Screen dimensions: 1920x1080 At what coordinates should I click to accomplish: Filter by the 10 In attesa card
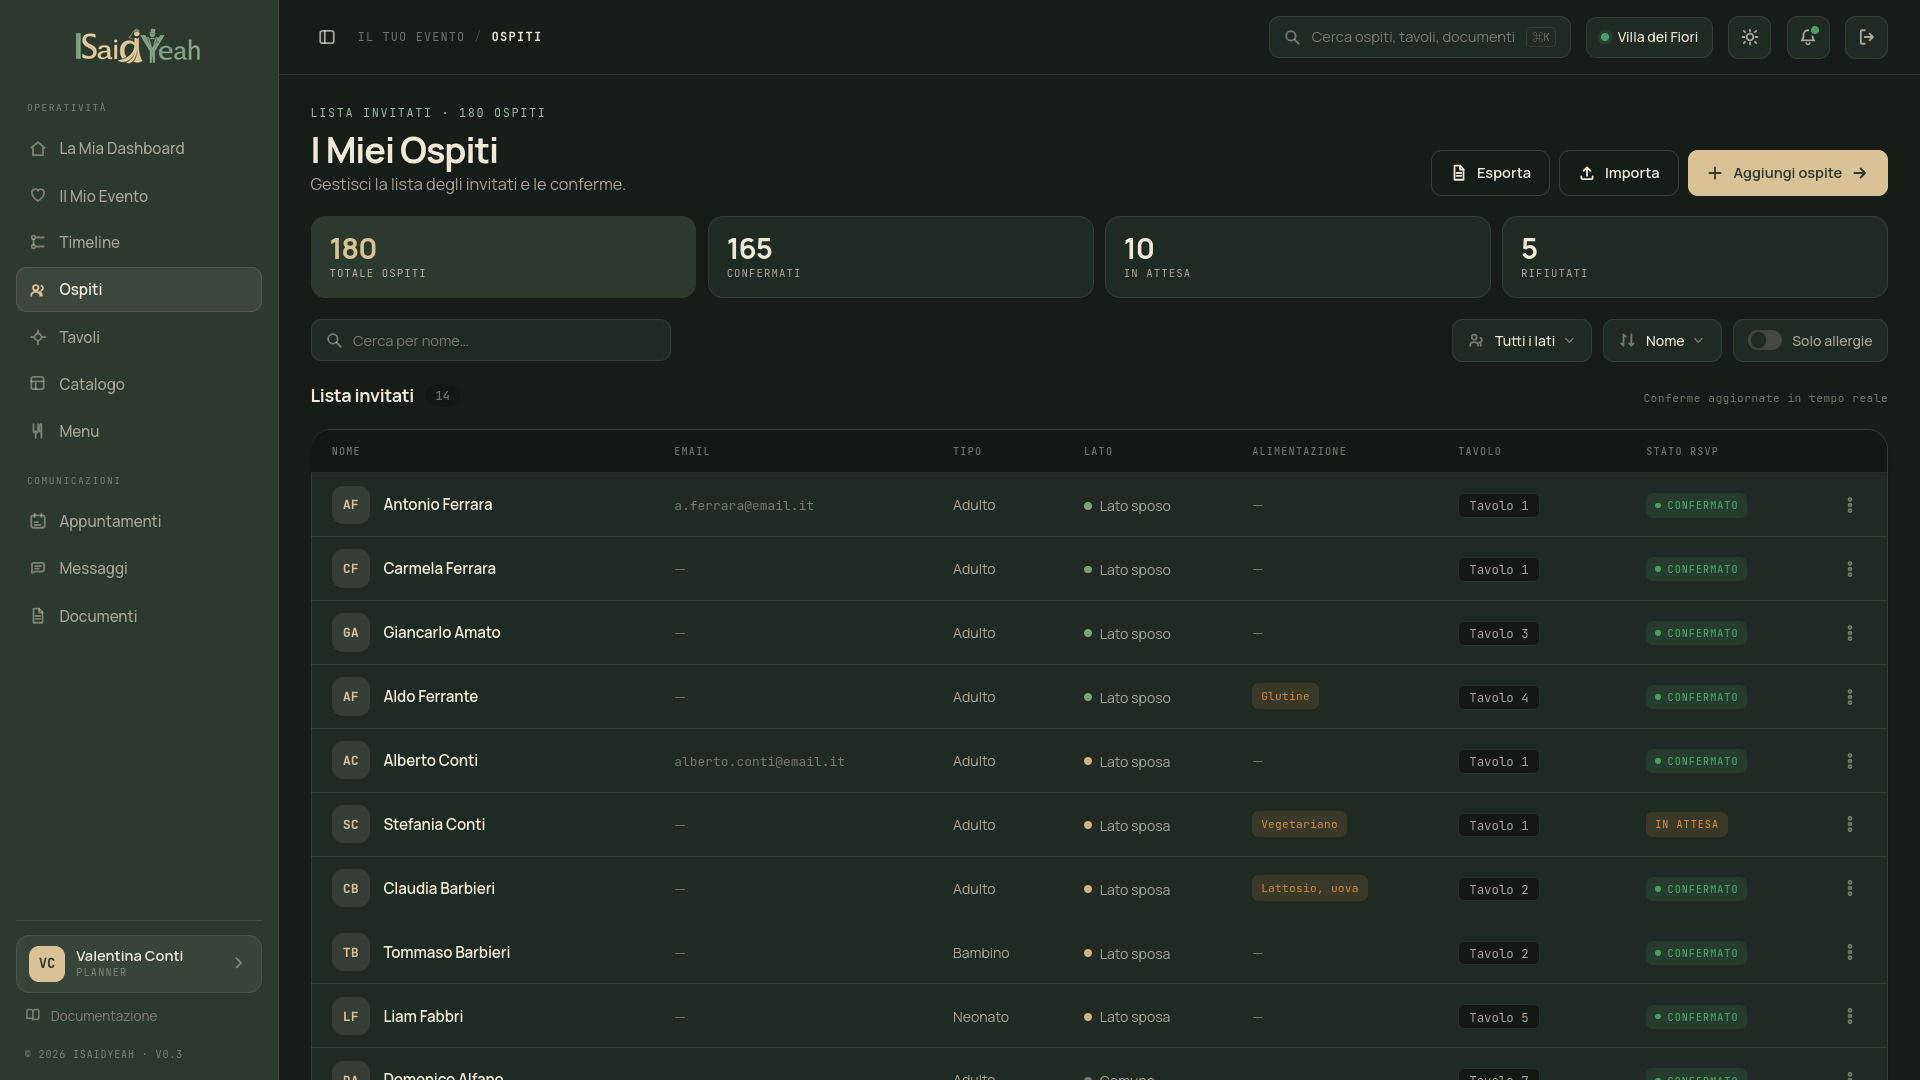(x=1297, y=257)
